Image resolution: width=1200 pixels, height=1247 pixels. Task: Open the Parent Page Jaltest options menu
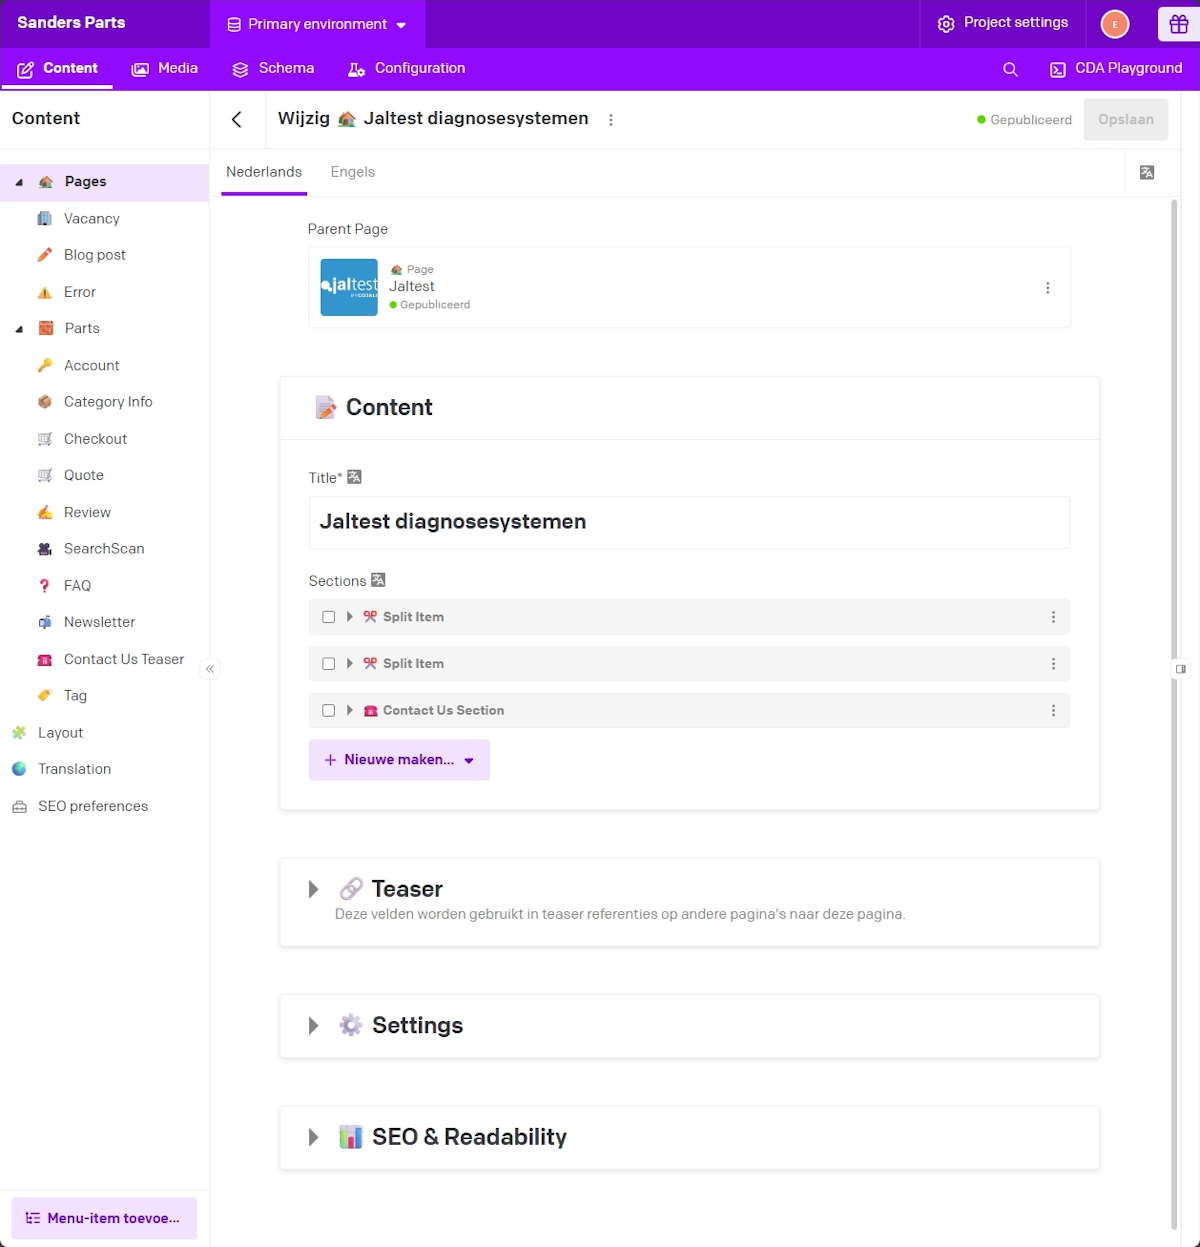(x=1048, y=288)
